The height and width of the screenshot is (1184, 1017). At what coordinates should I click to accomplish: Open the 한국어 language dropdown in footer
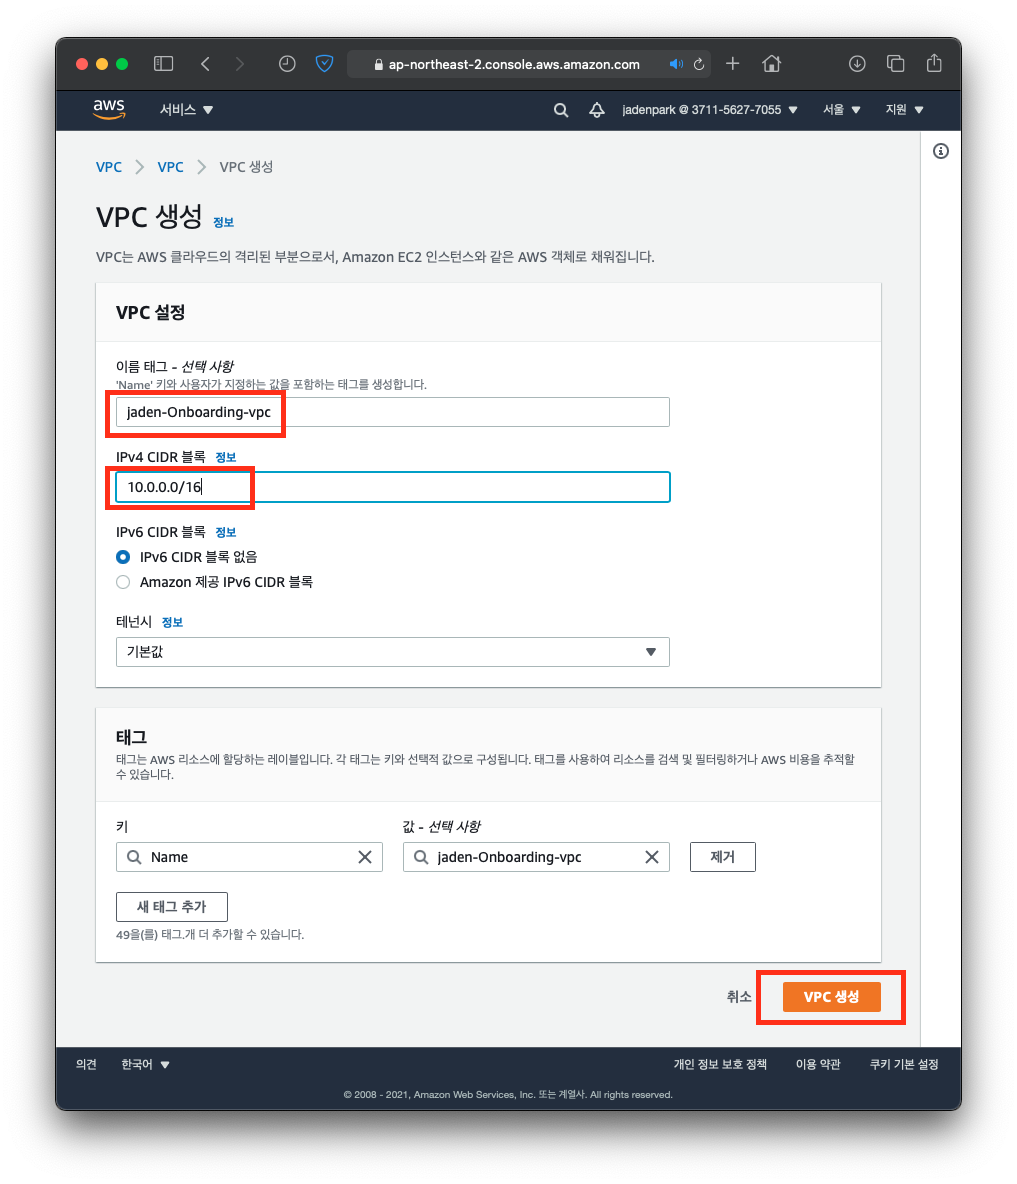pyautogui.click(x=145, y=1064)
